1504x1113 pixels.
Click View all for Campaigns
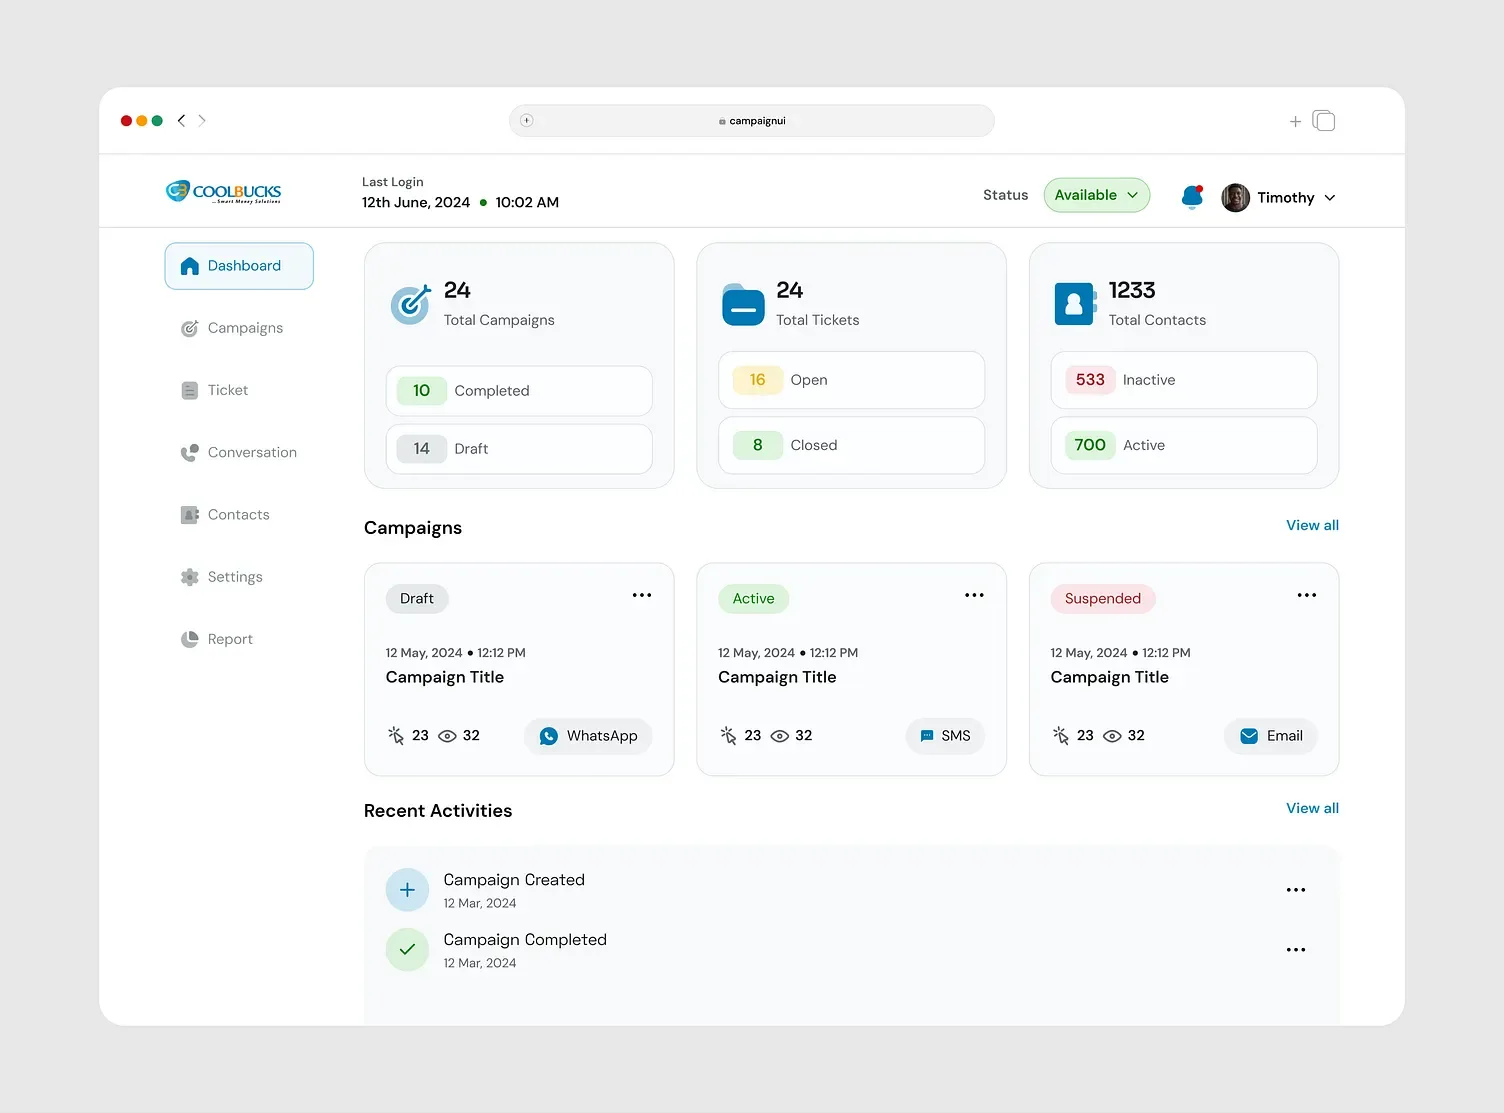(1312, 525)
